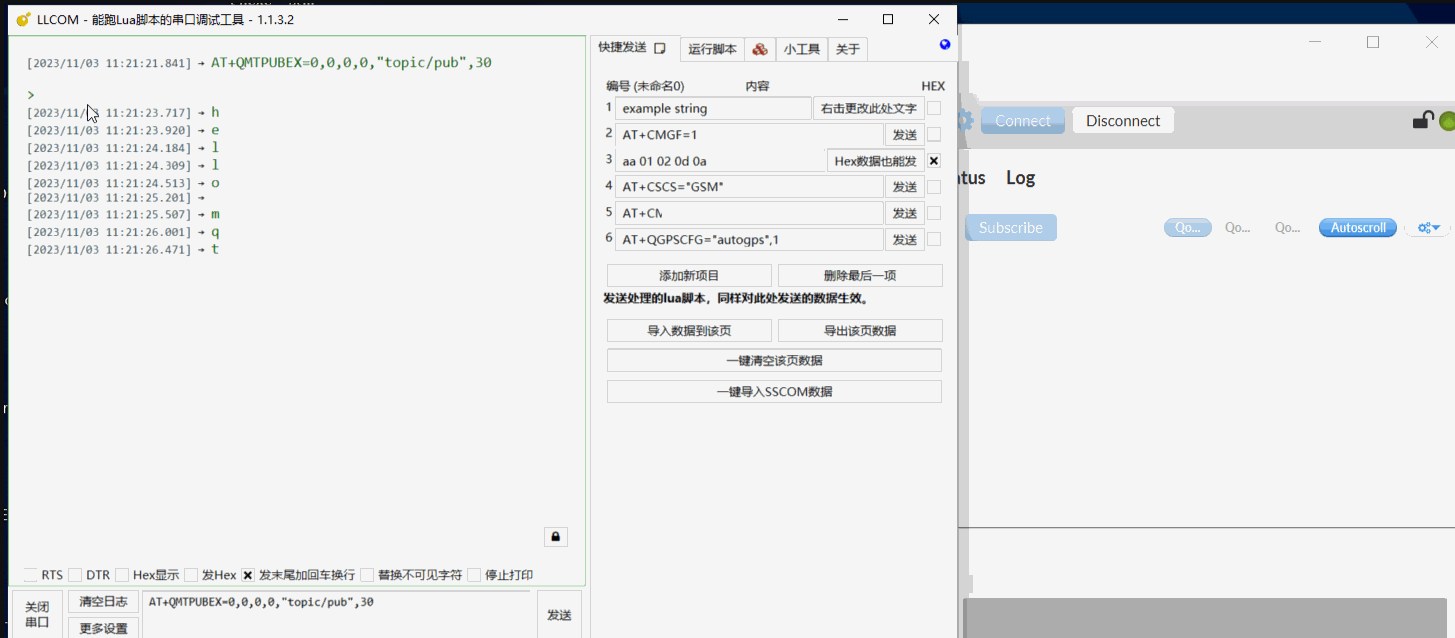Click the green connection status indicator

click(x=1447, y=119)
